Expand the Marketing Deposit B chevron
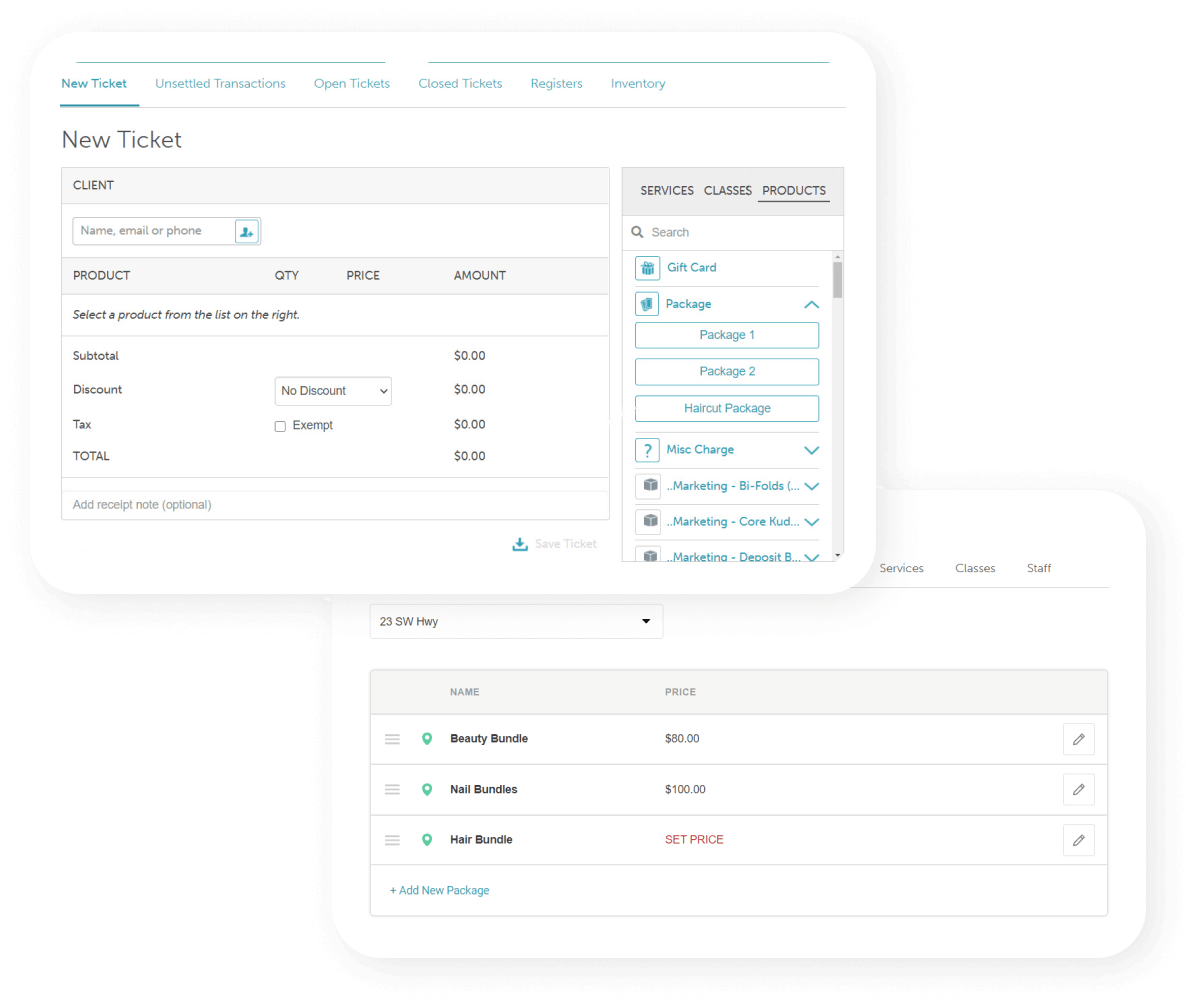Image resolution: width=1196 pixels, height=1006 pixels. 811,557
